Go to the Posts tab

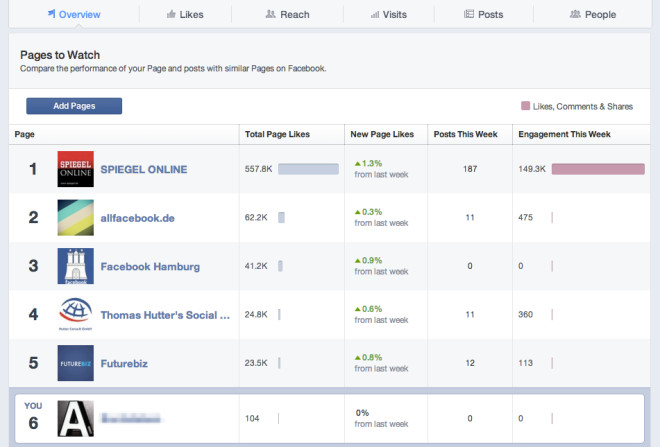(484, 14)
